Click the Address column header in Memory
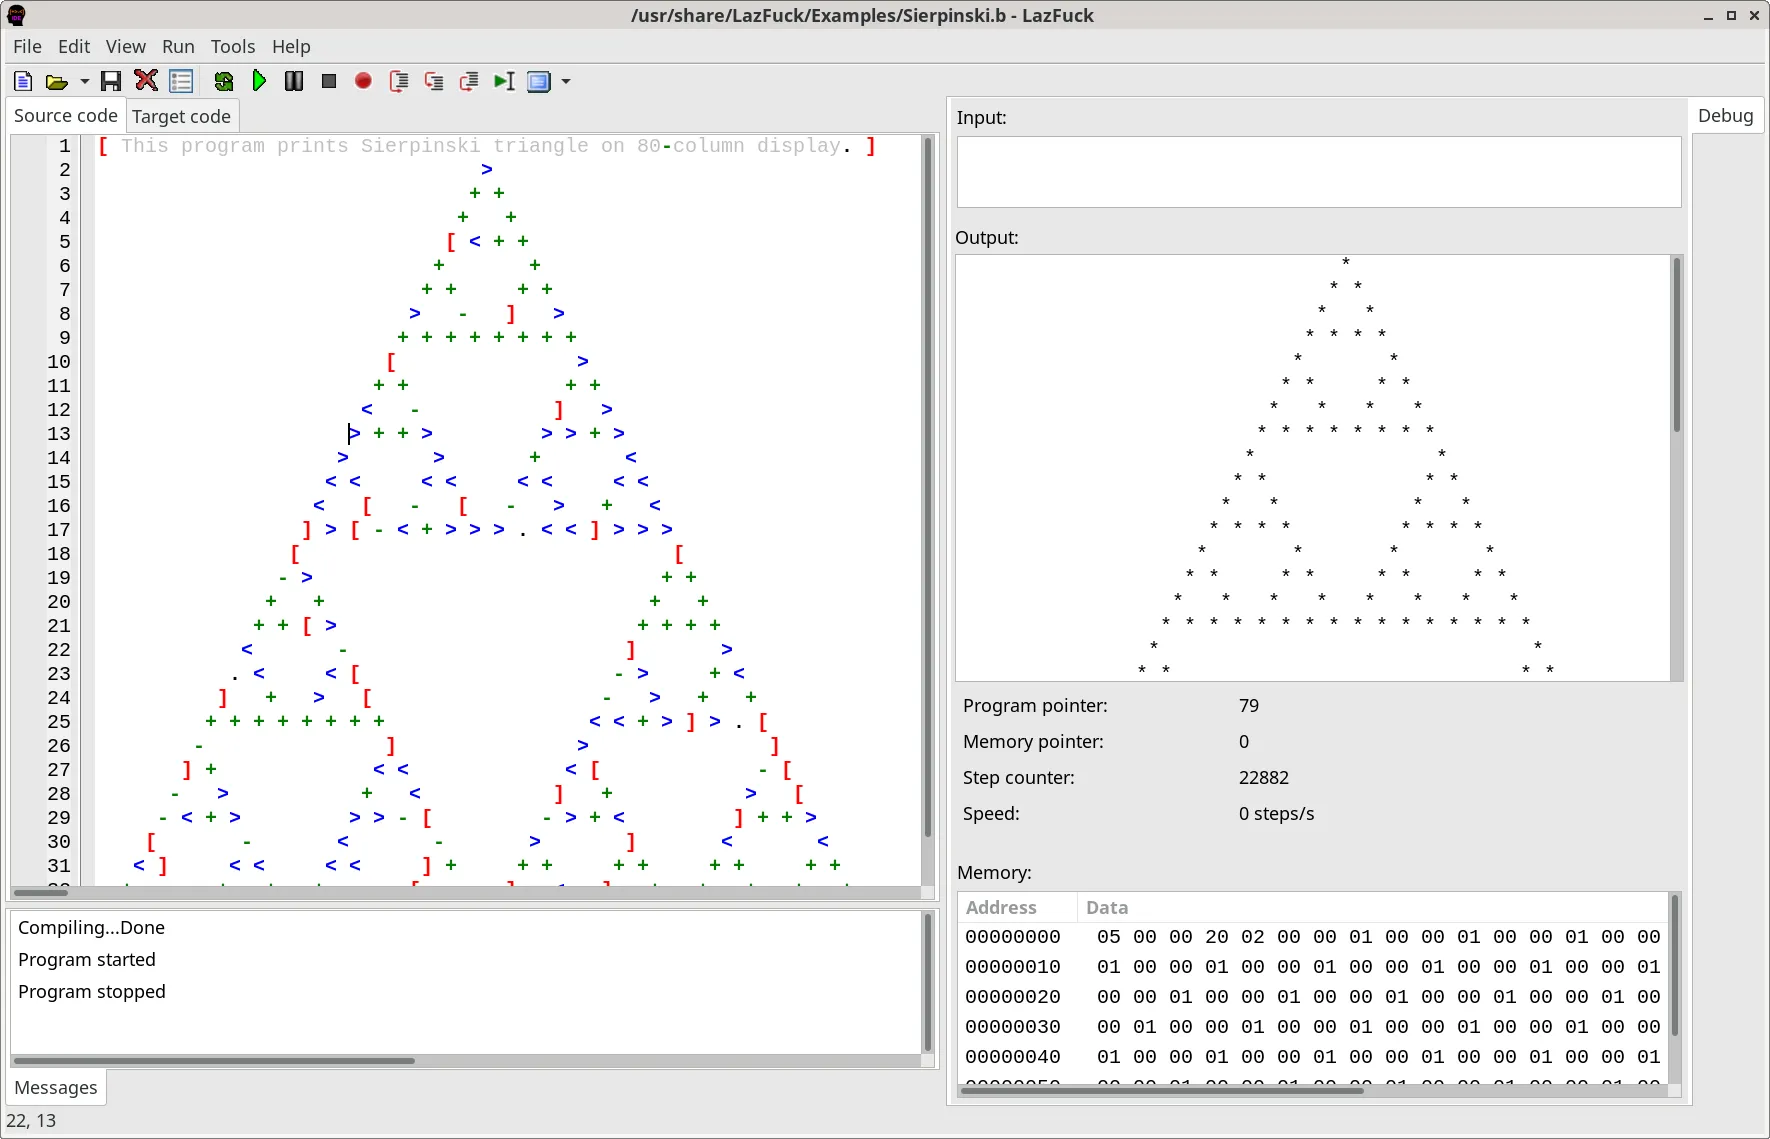 point(1017,907)
